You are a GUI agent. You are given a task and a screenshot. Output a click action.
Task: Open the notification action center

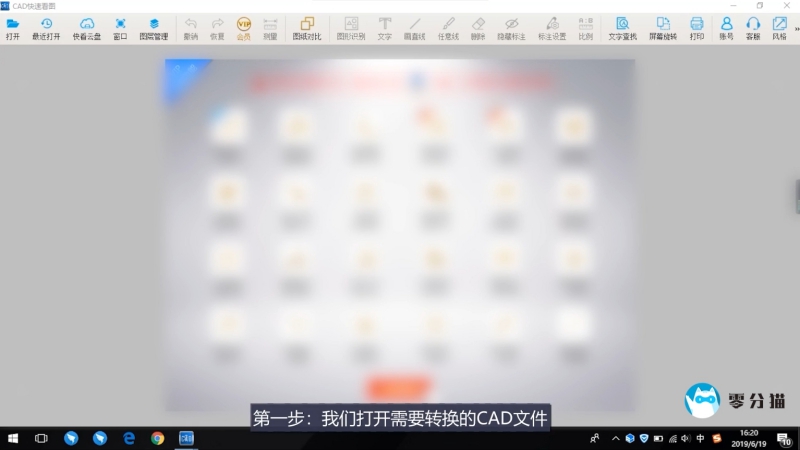point(784,439)
